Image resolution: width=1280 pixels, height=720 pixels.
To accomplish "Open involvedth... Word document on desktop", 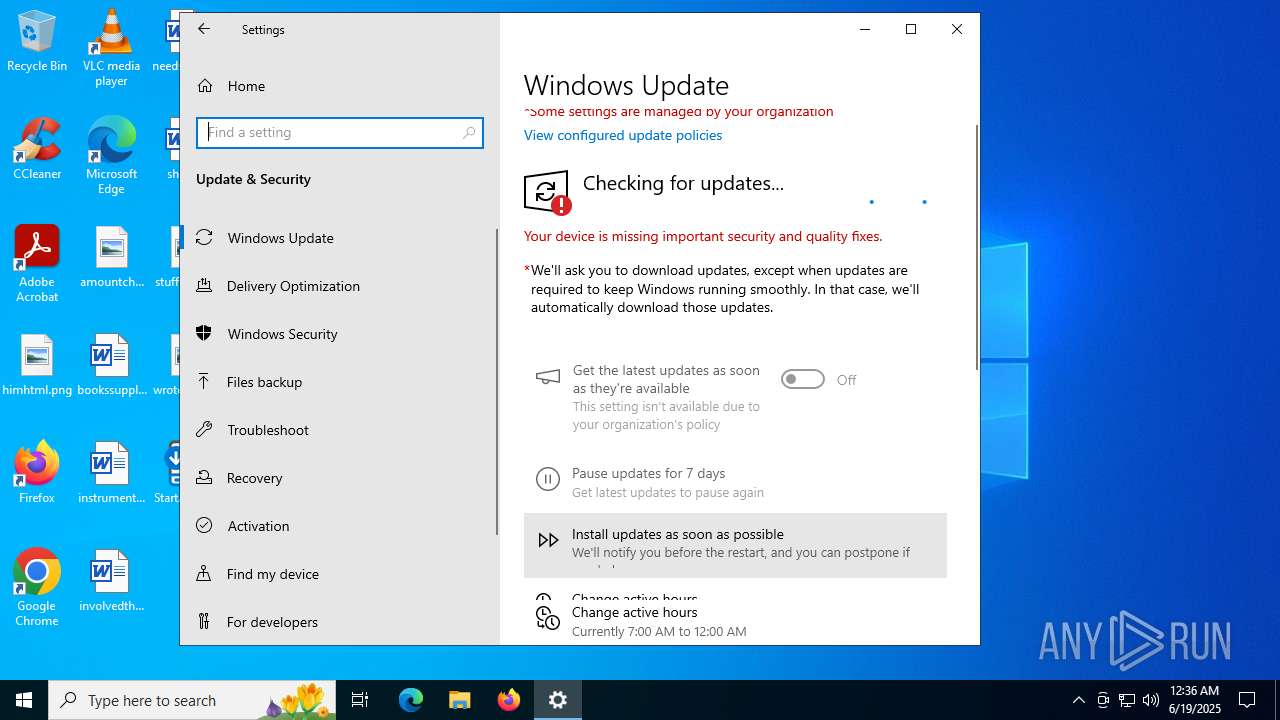I will [x=111, y=581].
